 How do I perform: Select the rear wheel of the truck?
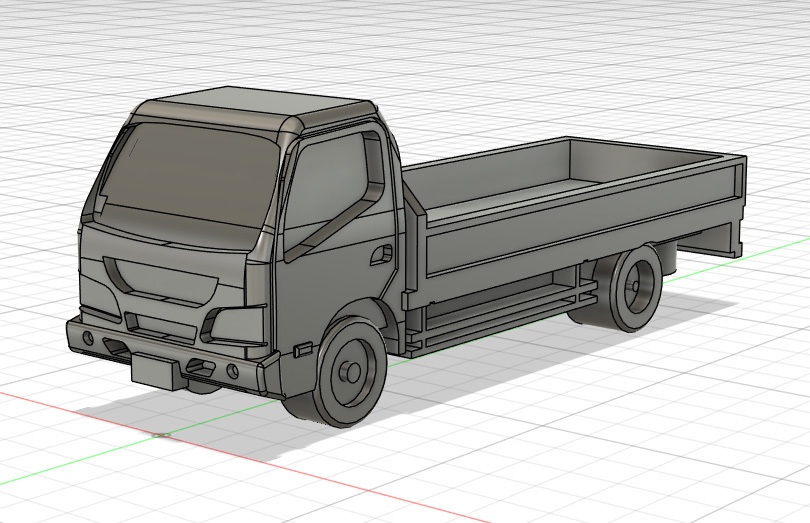coord(634,287)
